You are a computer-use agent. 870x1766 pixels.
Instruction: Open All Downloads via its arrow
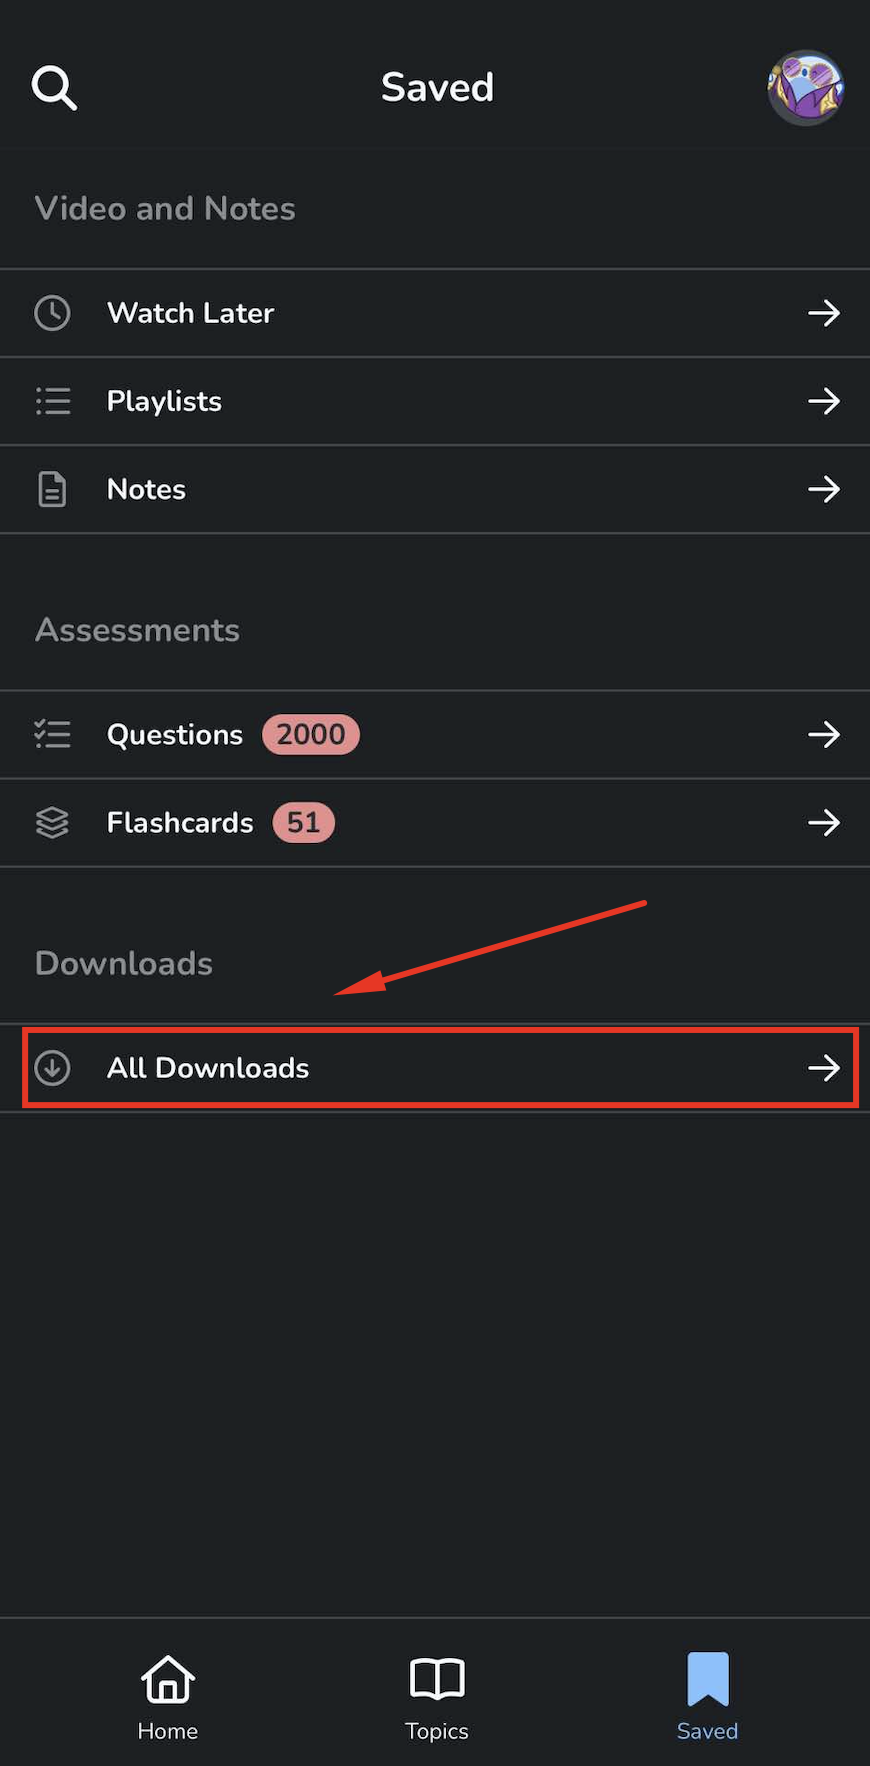pos(824,1068)
